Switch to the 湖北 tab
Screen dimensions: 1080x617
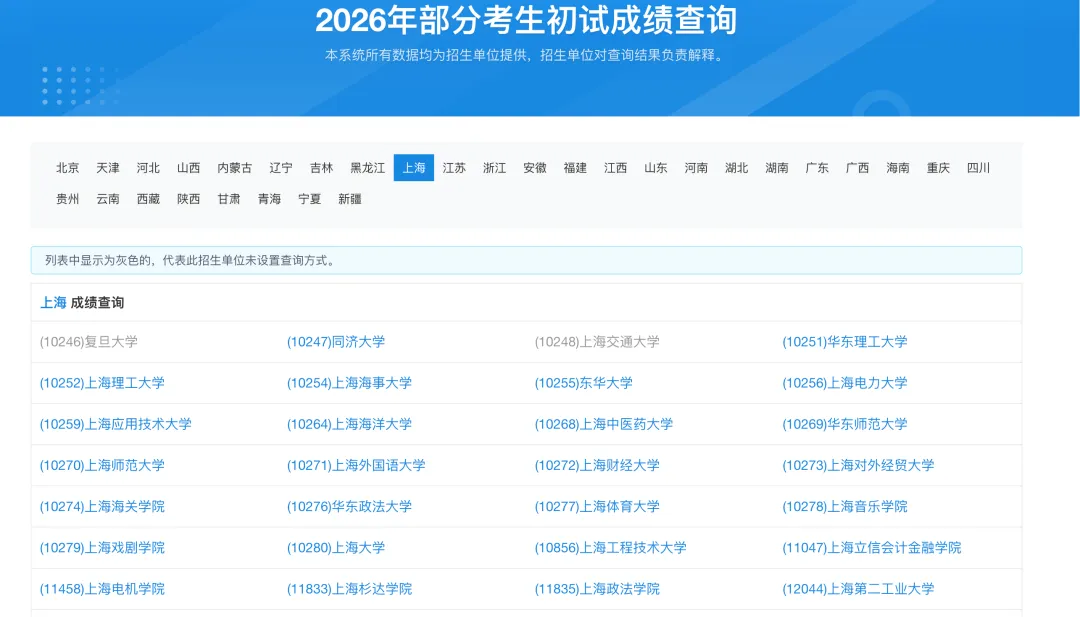point(736,167)
